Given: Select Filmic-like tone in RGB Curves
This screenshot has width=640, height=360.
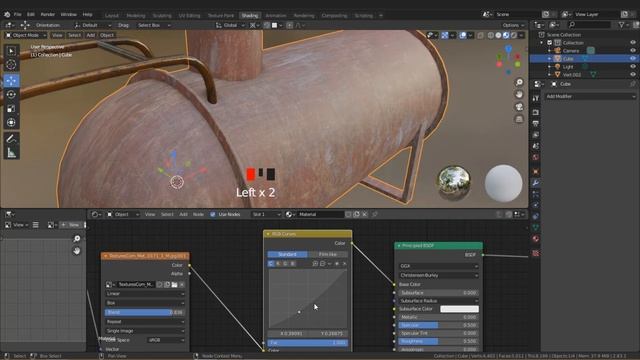Looking at the screenshot, I should pyautogui.click(x=327, y=254).
